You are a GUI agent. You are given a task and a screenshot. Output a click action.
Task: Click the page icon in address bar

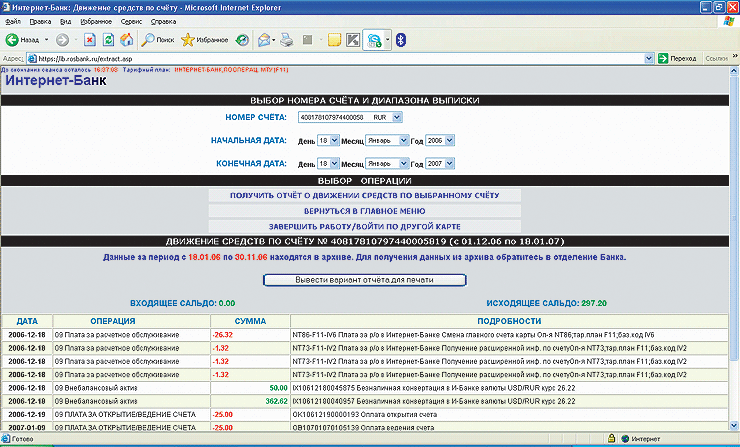[x=32, y=59]
